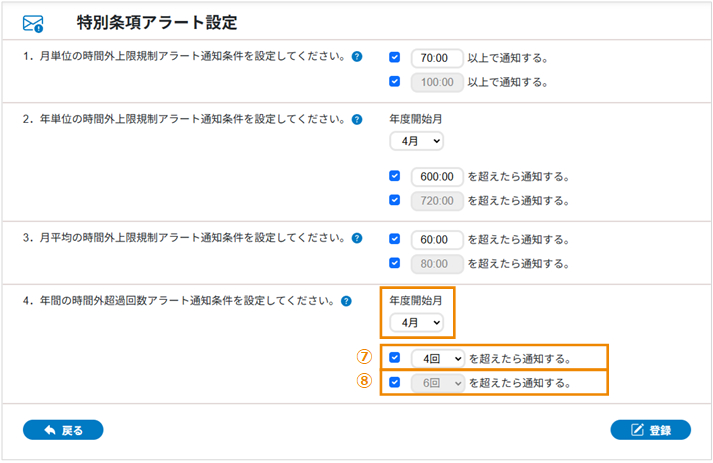Toggle the 6回 excess count checkbox
Screen dimensions: 713x463
pos(396,382)
